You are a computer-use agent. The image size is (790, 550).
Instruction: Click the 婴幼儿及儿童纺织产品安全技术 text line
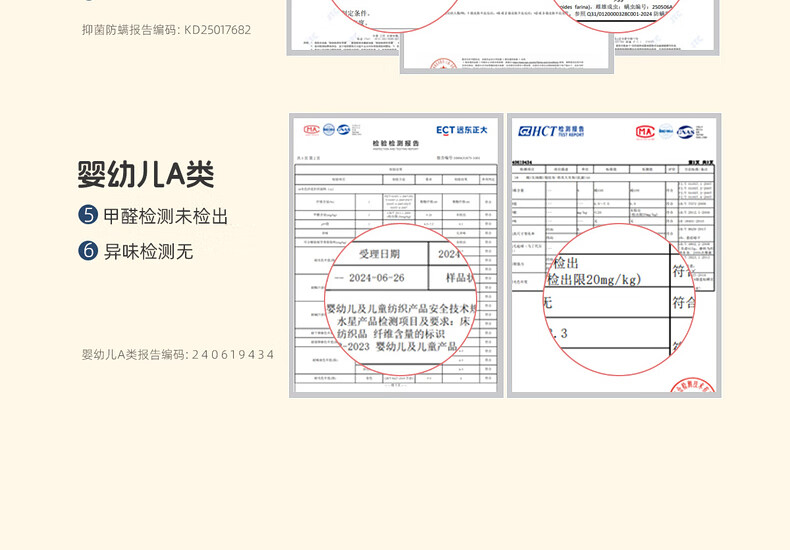click(401, 309)
